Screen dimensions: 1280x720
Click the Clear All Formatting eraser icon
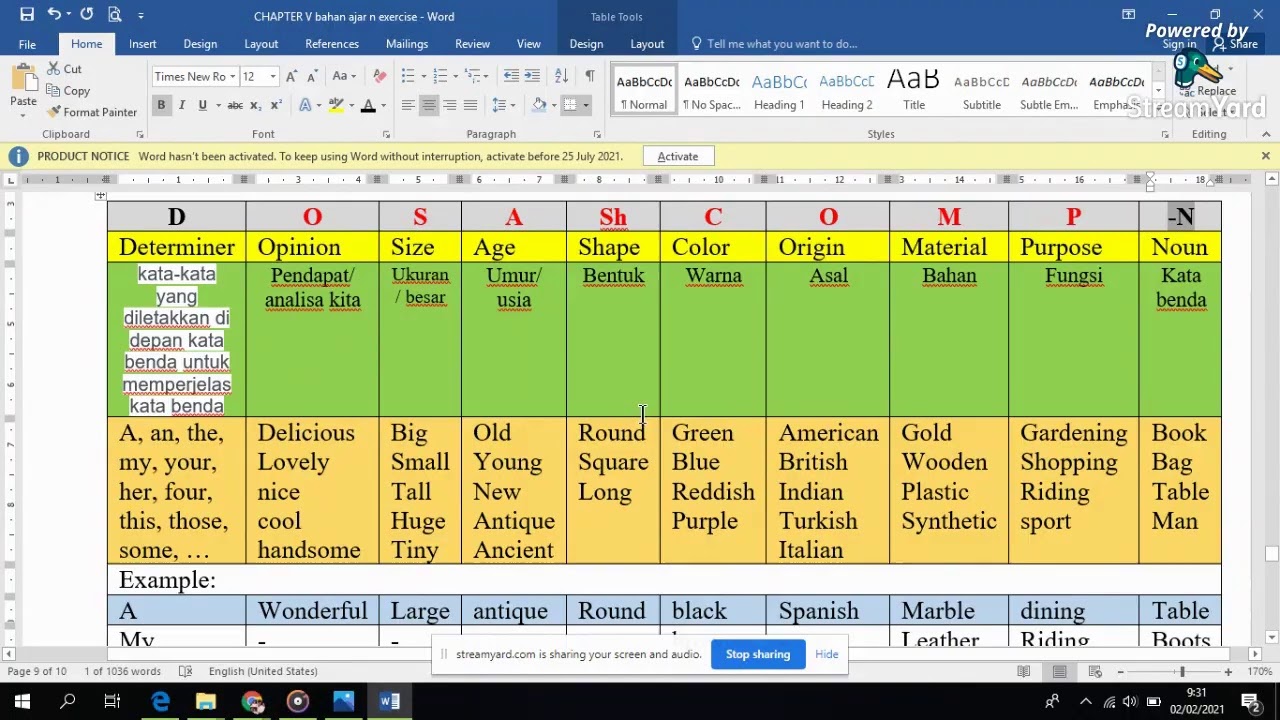(379, 77)
